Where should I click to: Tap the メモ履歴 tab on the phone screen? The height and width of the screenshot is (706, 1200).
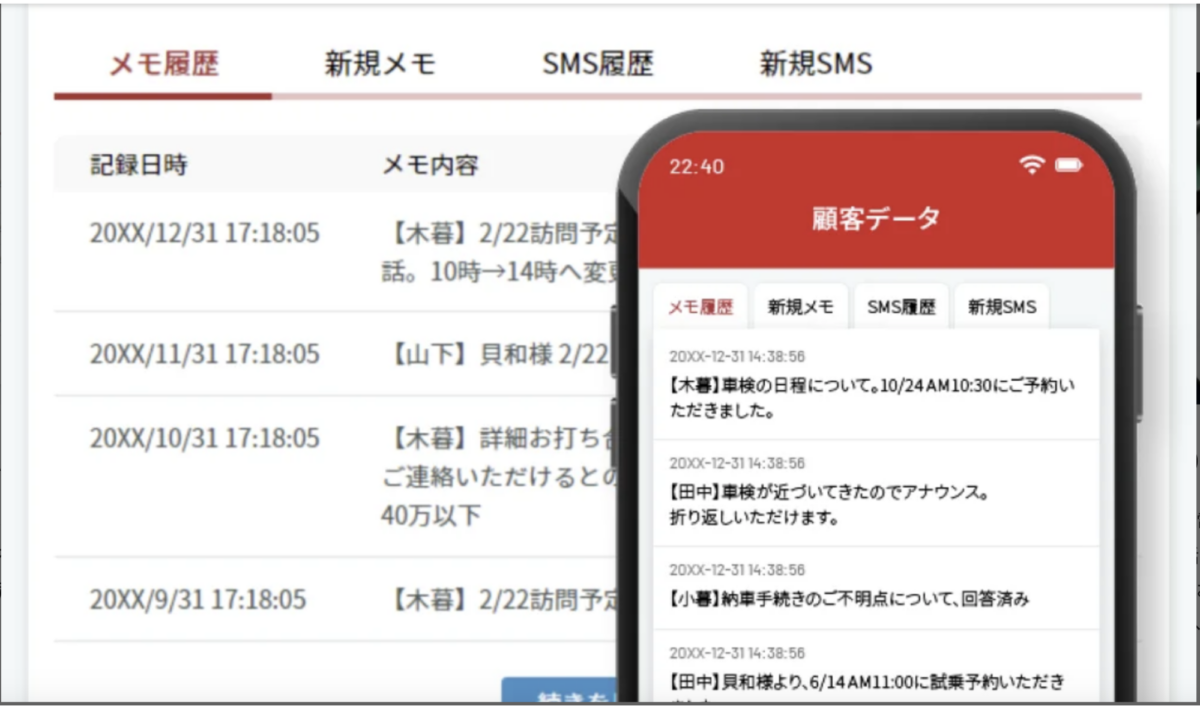[x=700, y=307]
